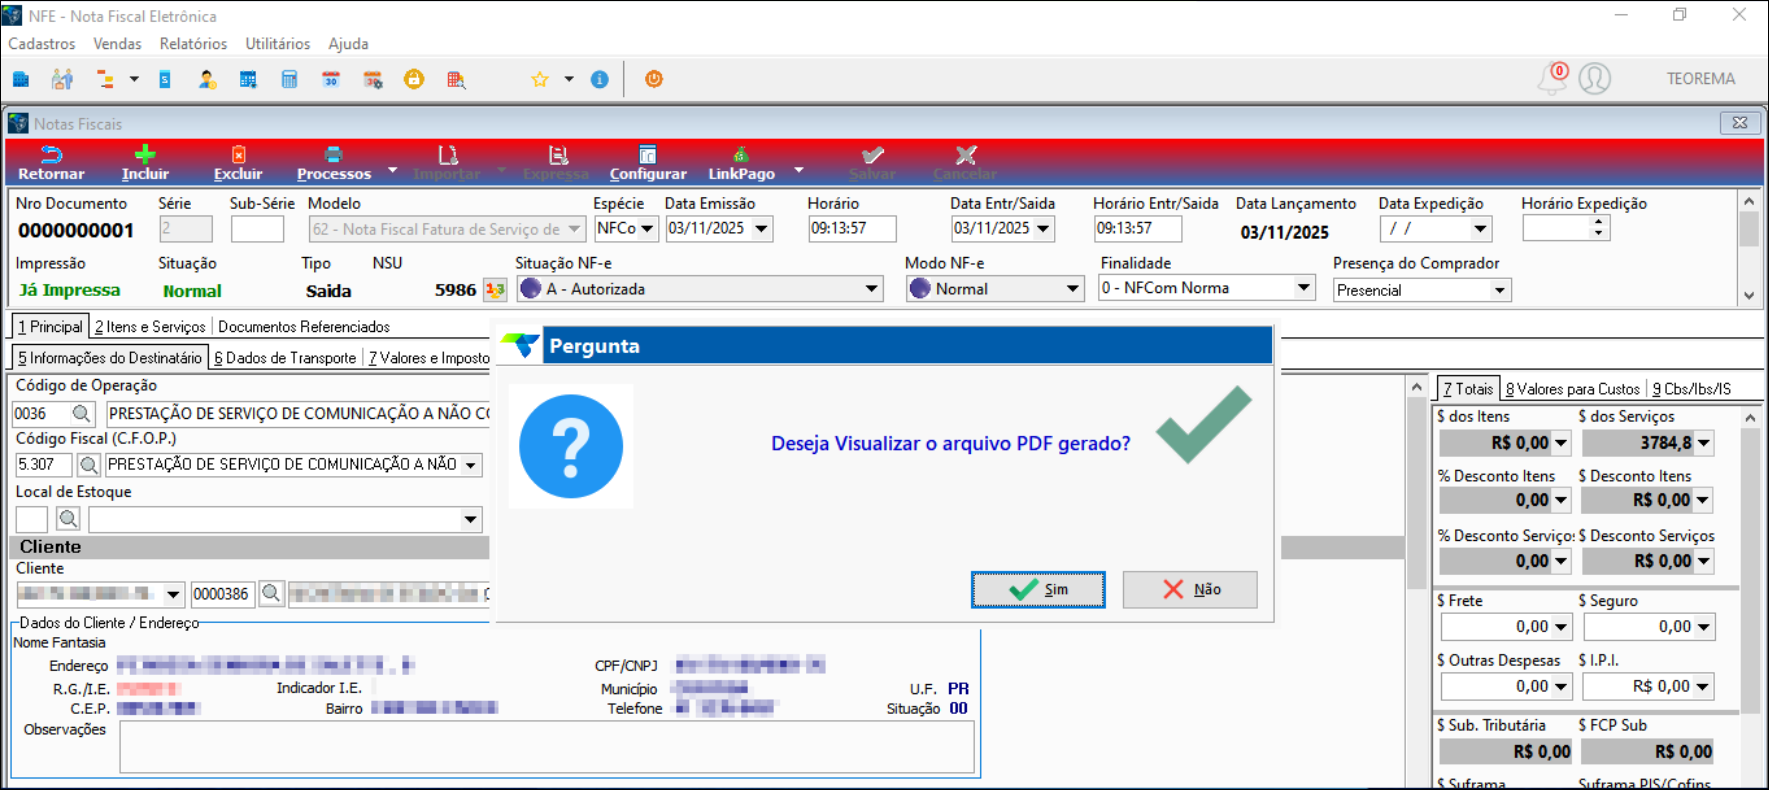Expand the Situação NF-e dropdown
This screenshot has height=790, width=1769.
click(x=871, y=289)
